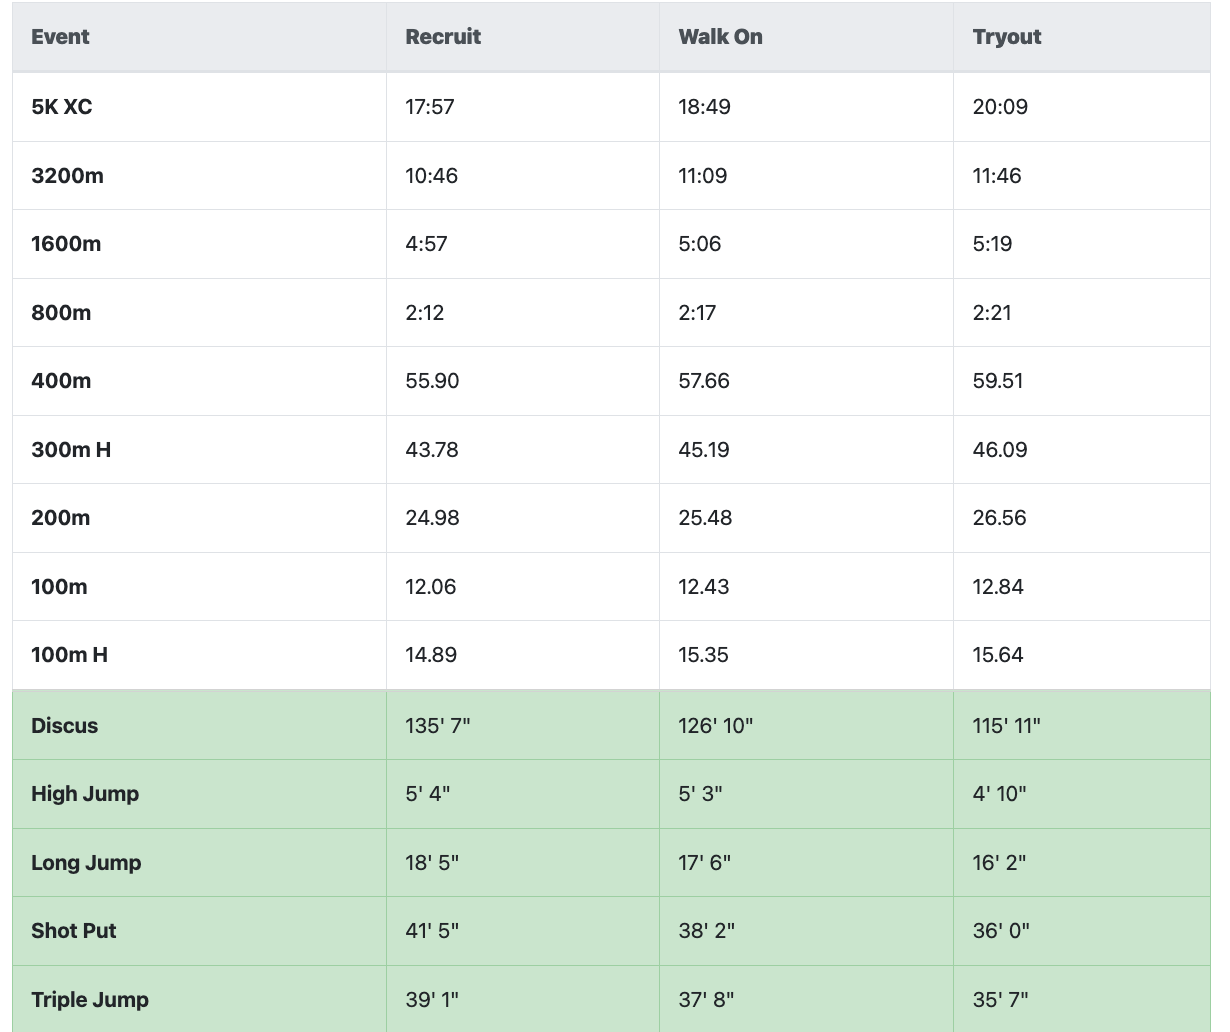Click the High Jump recruit mark 5' 4"

(428, 794)
